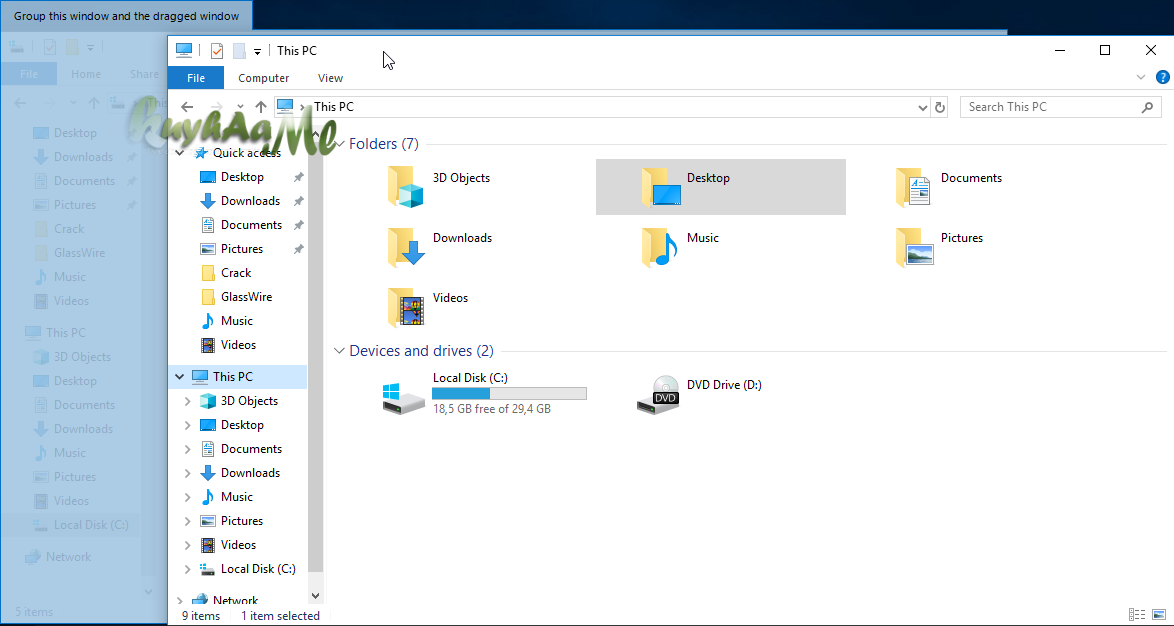Viewport: 1174px width, 626px height.
Task: Open Share tab in background window
Action: (144, 74)
